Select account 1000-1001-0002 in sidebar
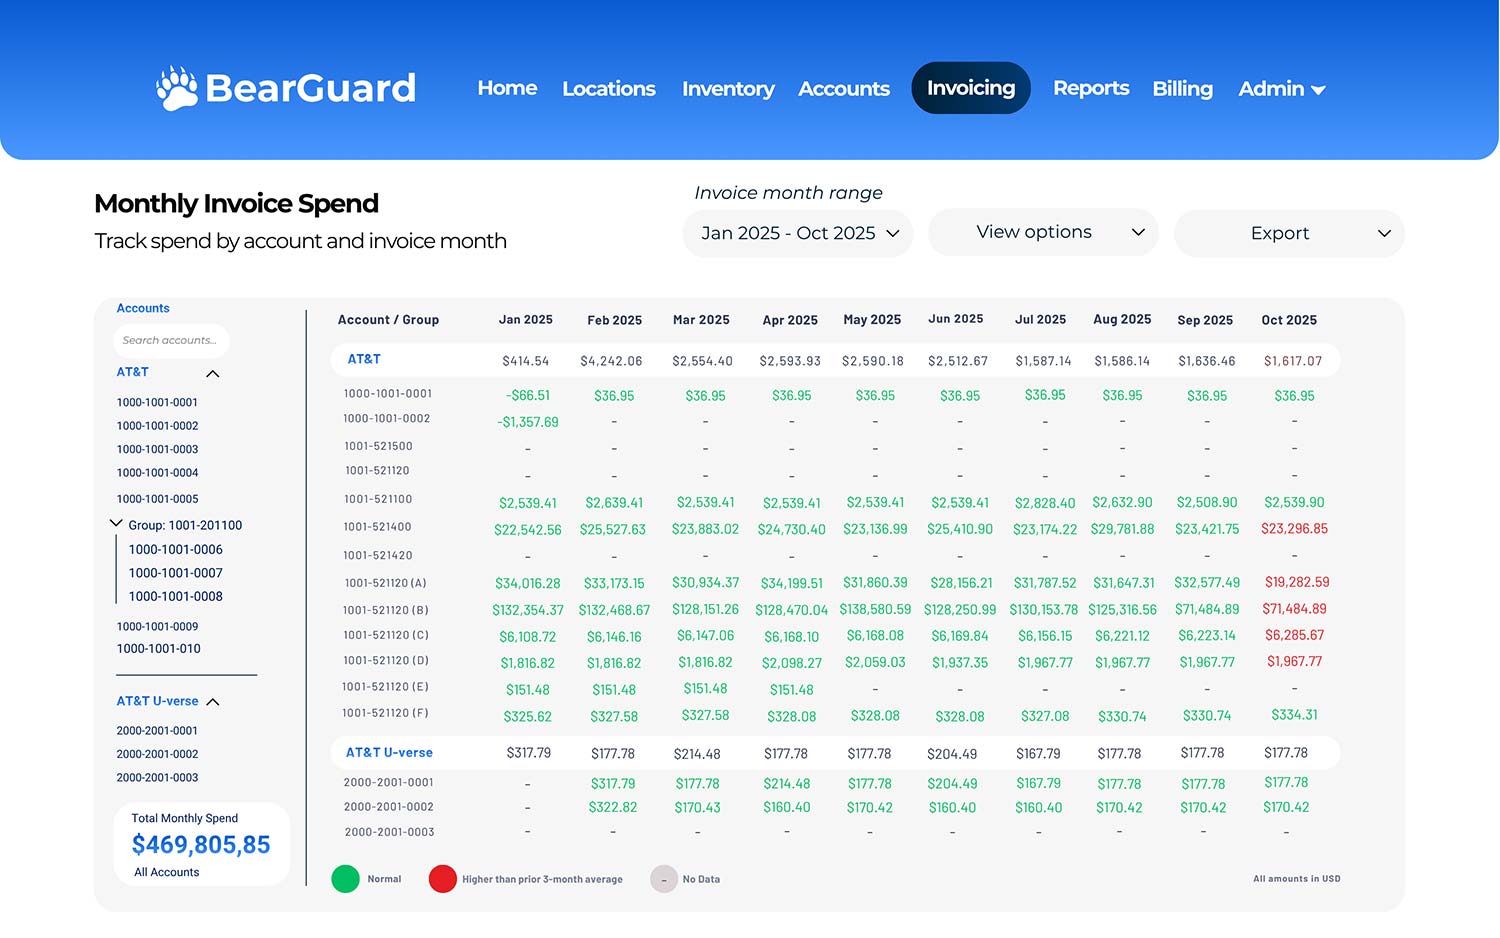The width and height of the screenshot is (1500, 938). point(157,426)
